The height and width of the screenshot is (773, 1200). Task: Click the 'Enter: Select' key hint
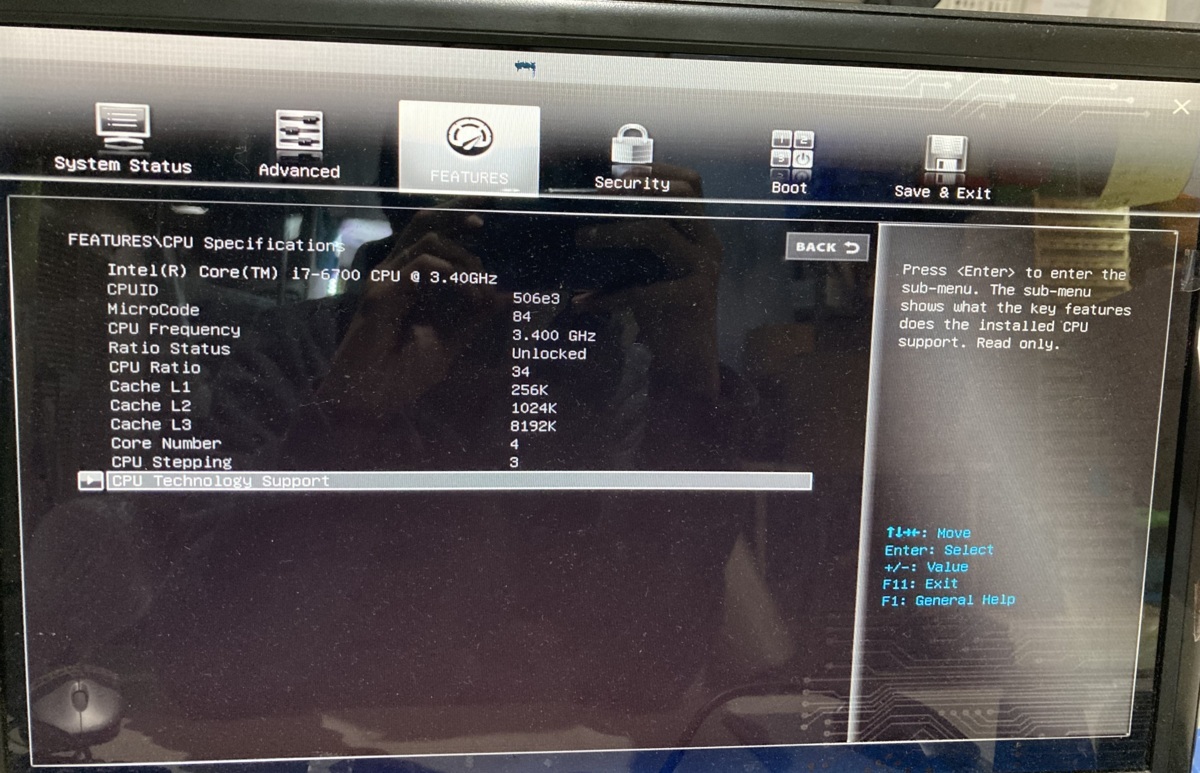[939, 550]
